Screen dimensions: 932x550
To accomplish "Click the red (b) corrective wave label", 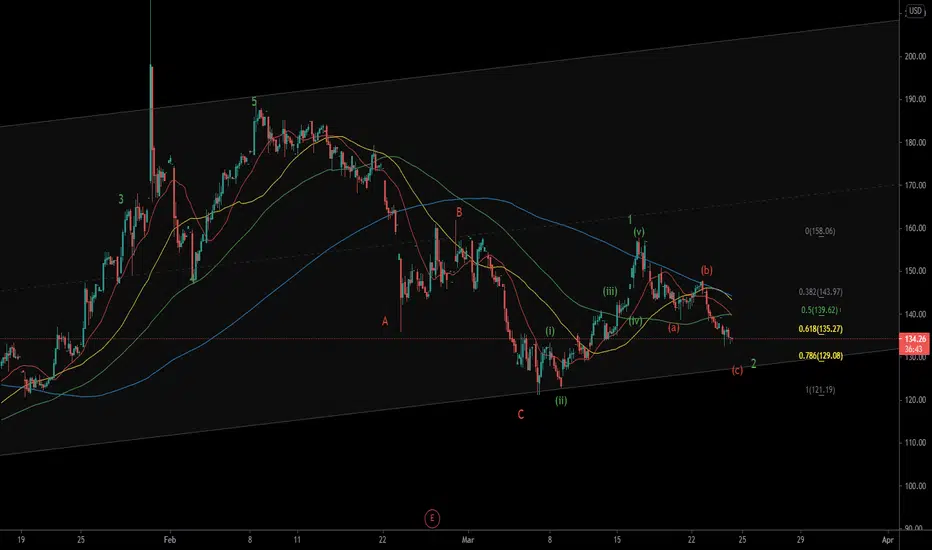I will (707, 270).
